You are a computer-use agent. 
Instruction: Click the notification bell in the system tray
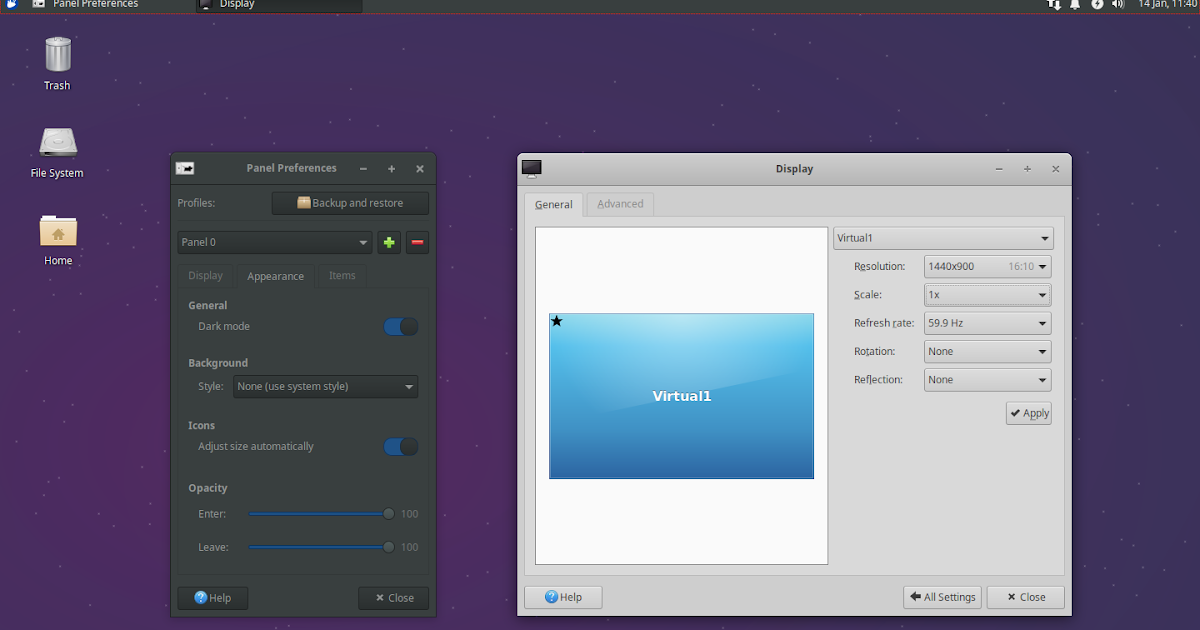(1074, 5)
